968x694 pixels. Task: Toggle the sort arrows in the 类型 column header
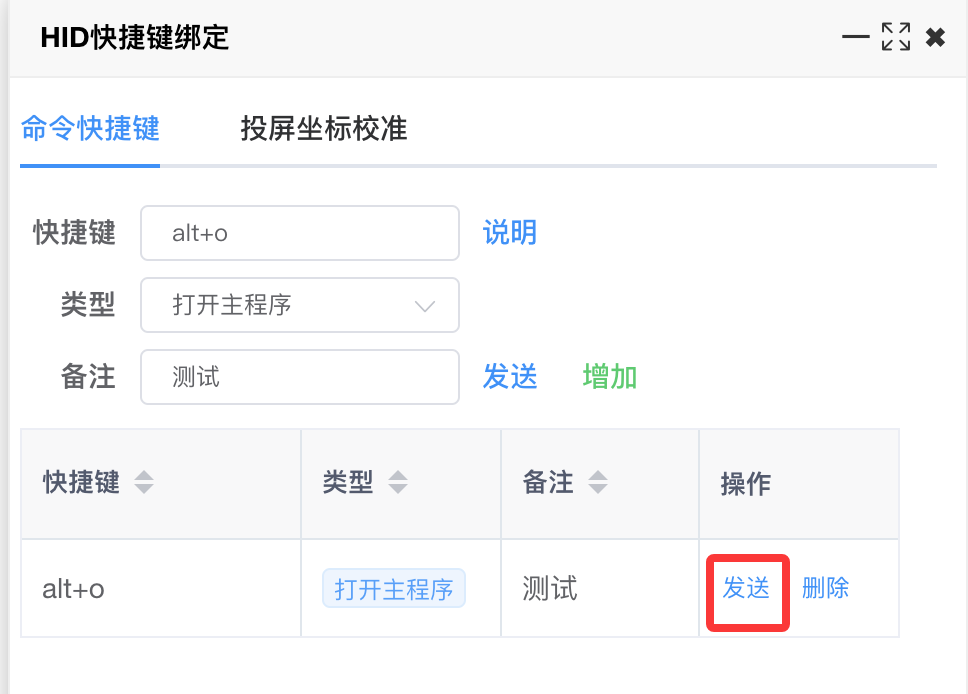(398, 484)
